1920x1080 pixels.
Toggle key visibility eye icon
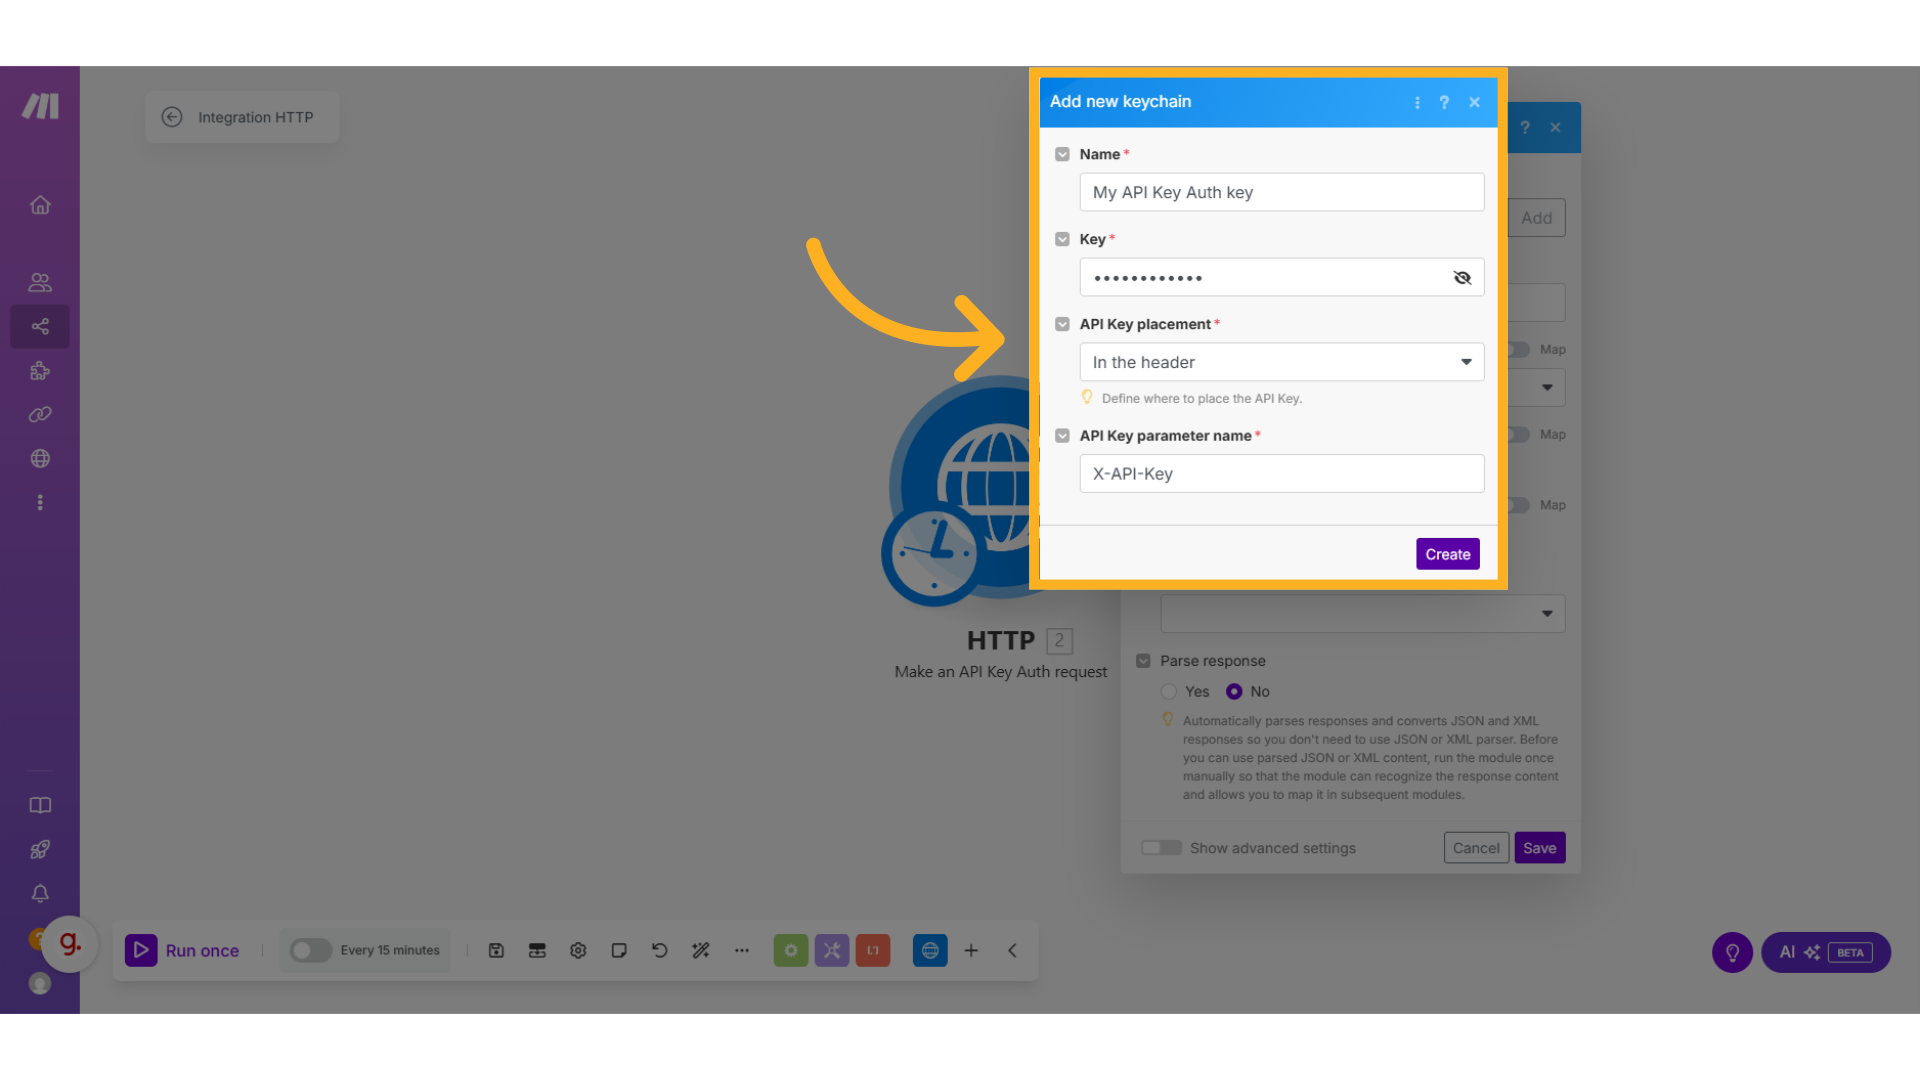click(1462, 278)
